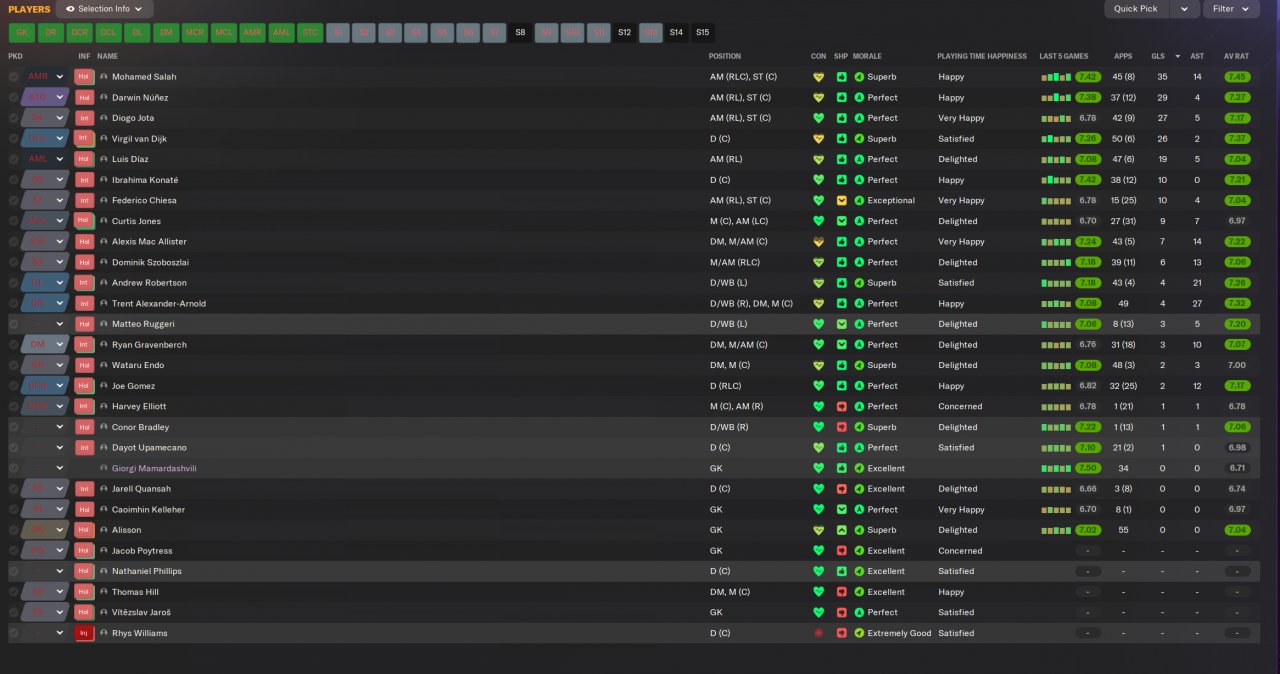Open Rhys Williams's position dropdown
The image size is (1280, 674).
(x=46, y=633)
